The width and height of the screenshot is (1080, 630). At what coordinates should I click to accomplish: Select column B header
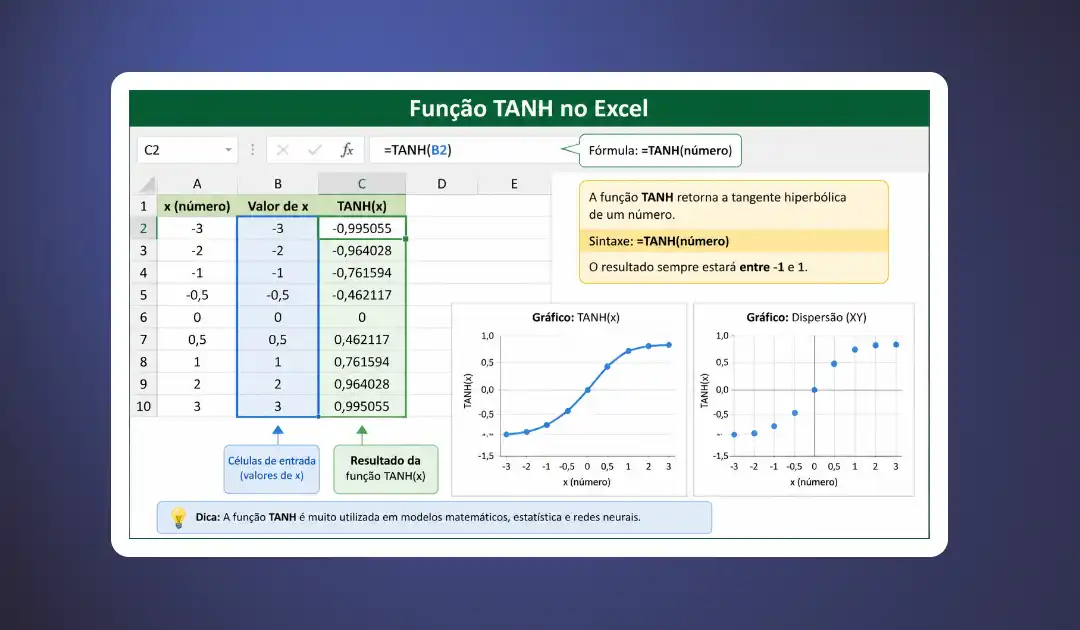(278, 184)
